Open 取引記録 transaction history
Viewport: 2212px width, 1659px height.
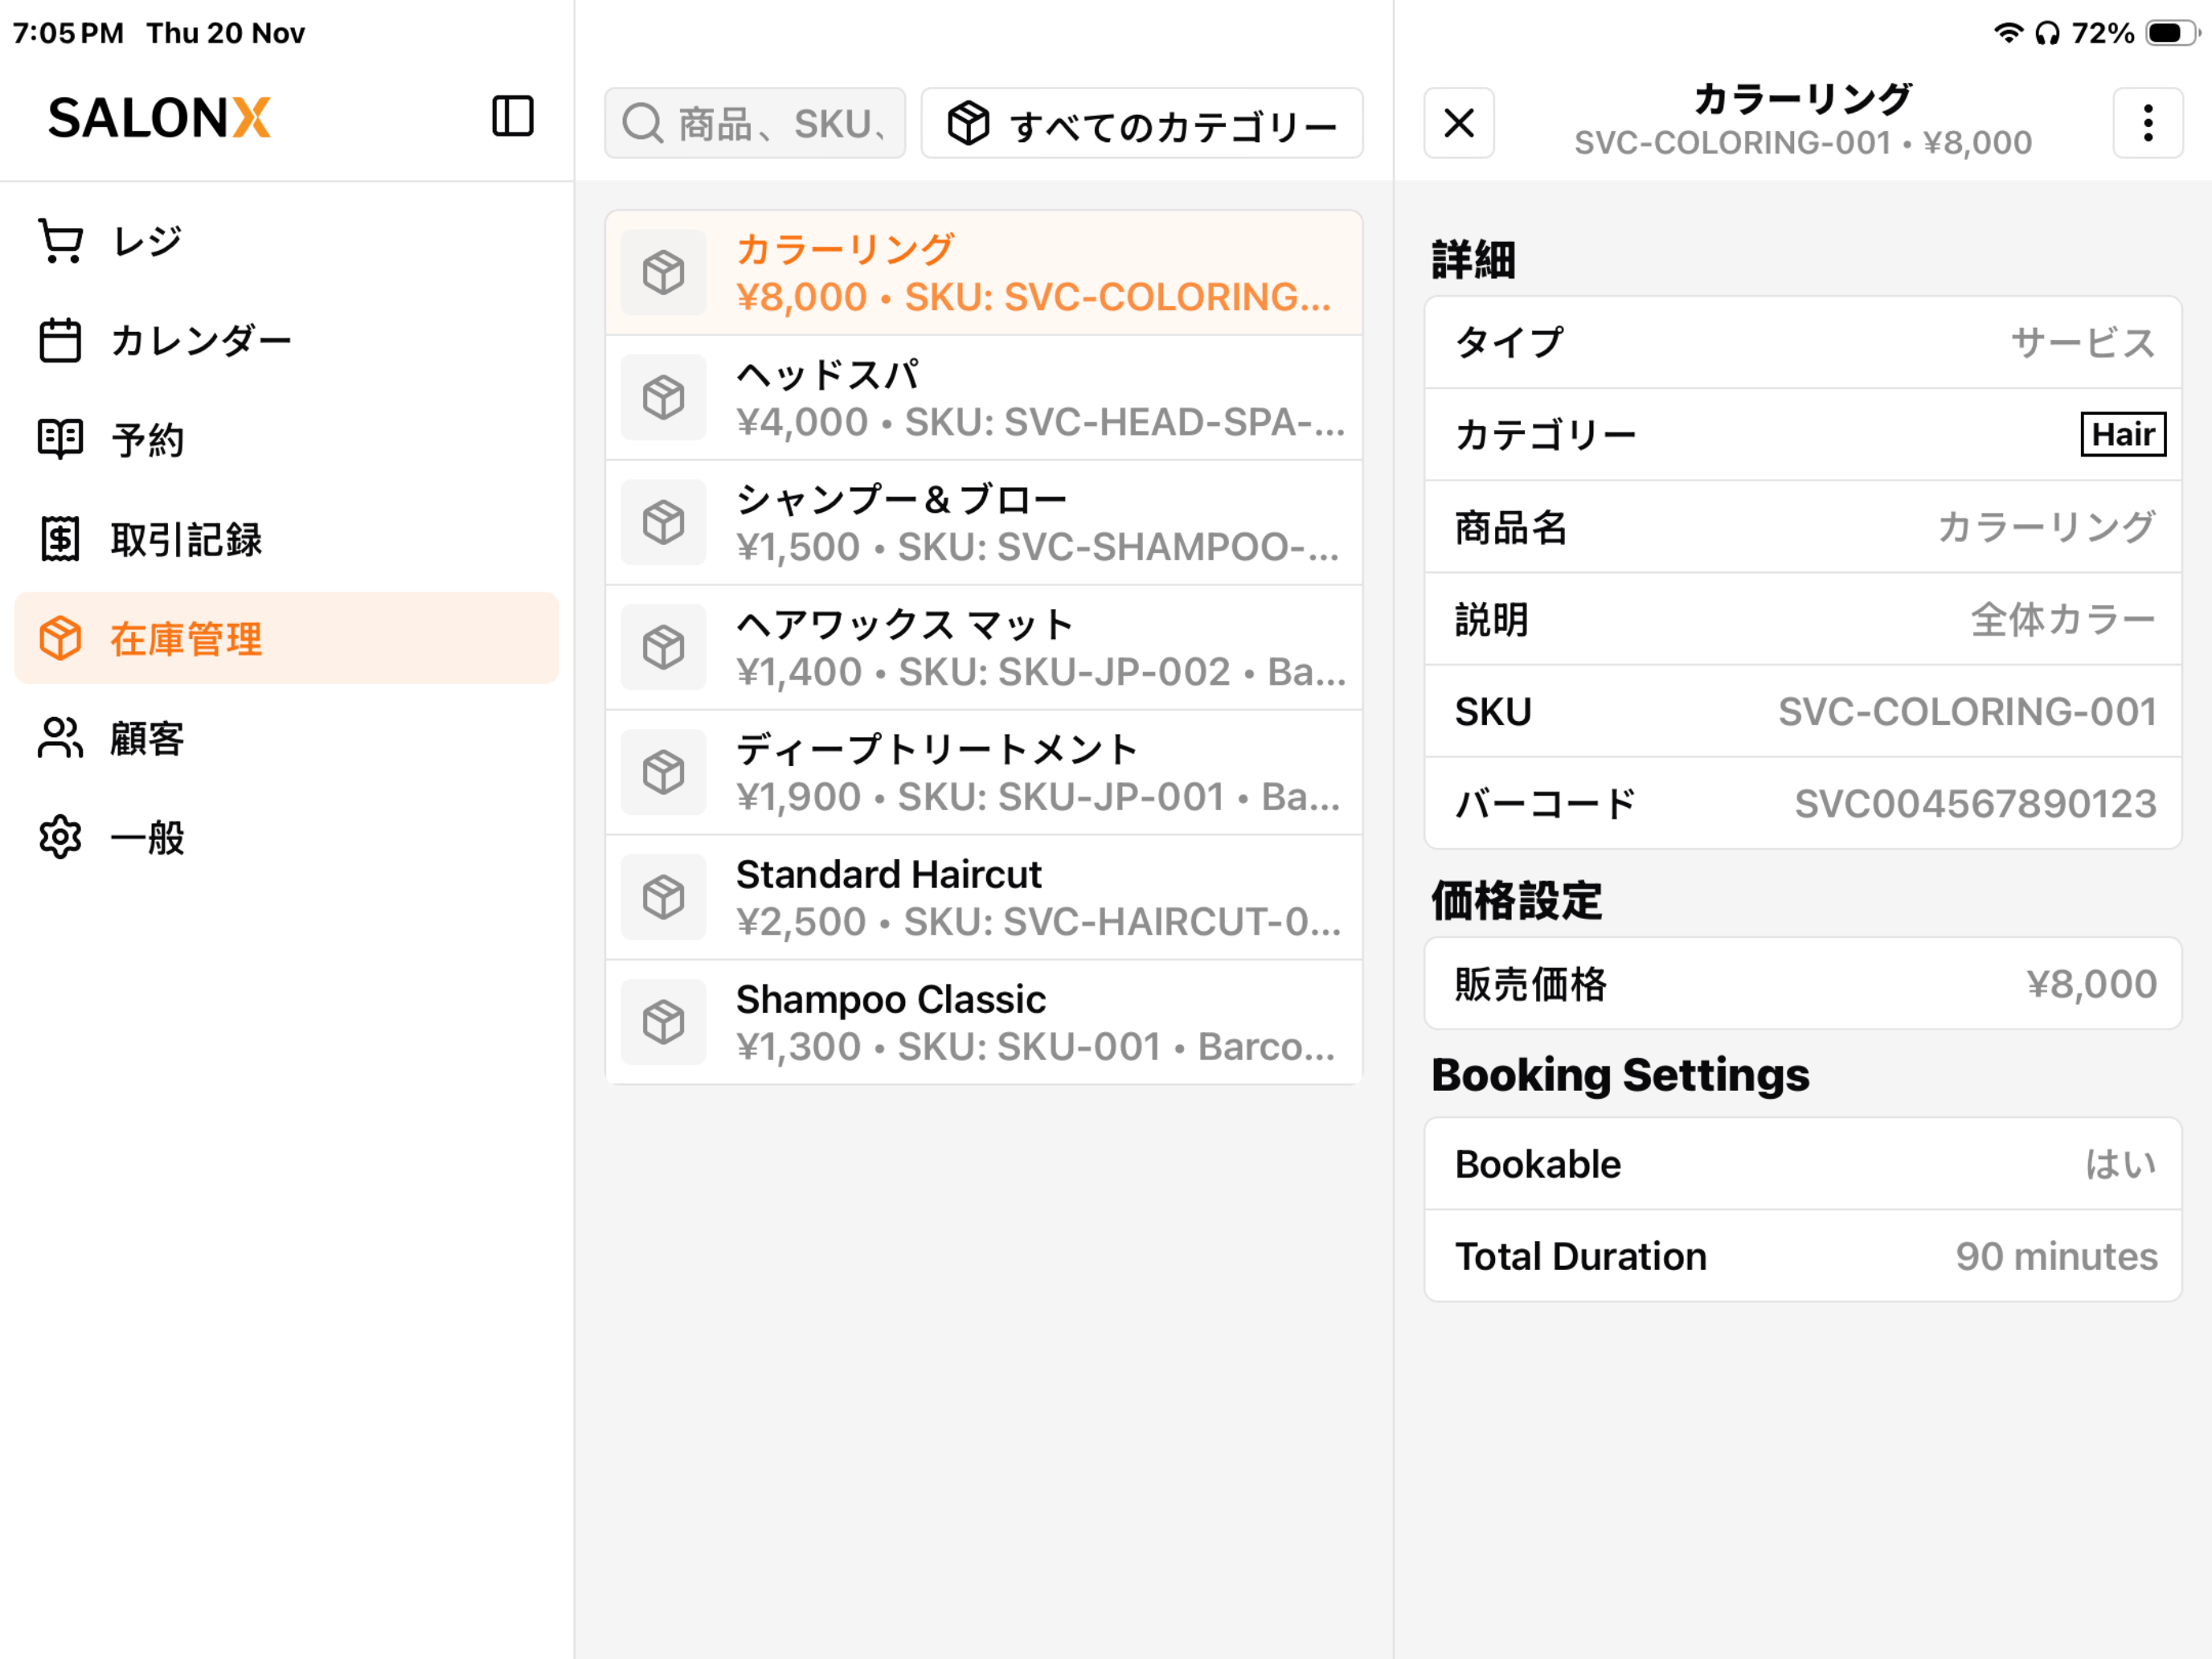click(x=286, y=539)
